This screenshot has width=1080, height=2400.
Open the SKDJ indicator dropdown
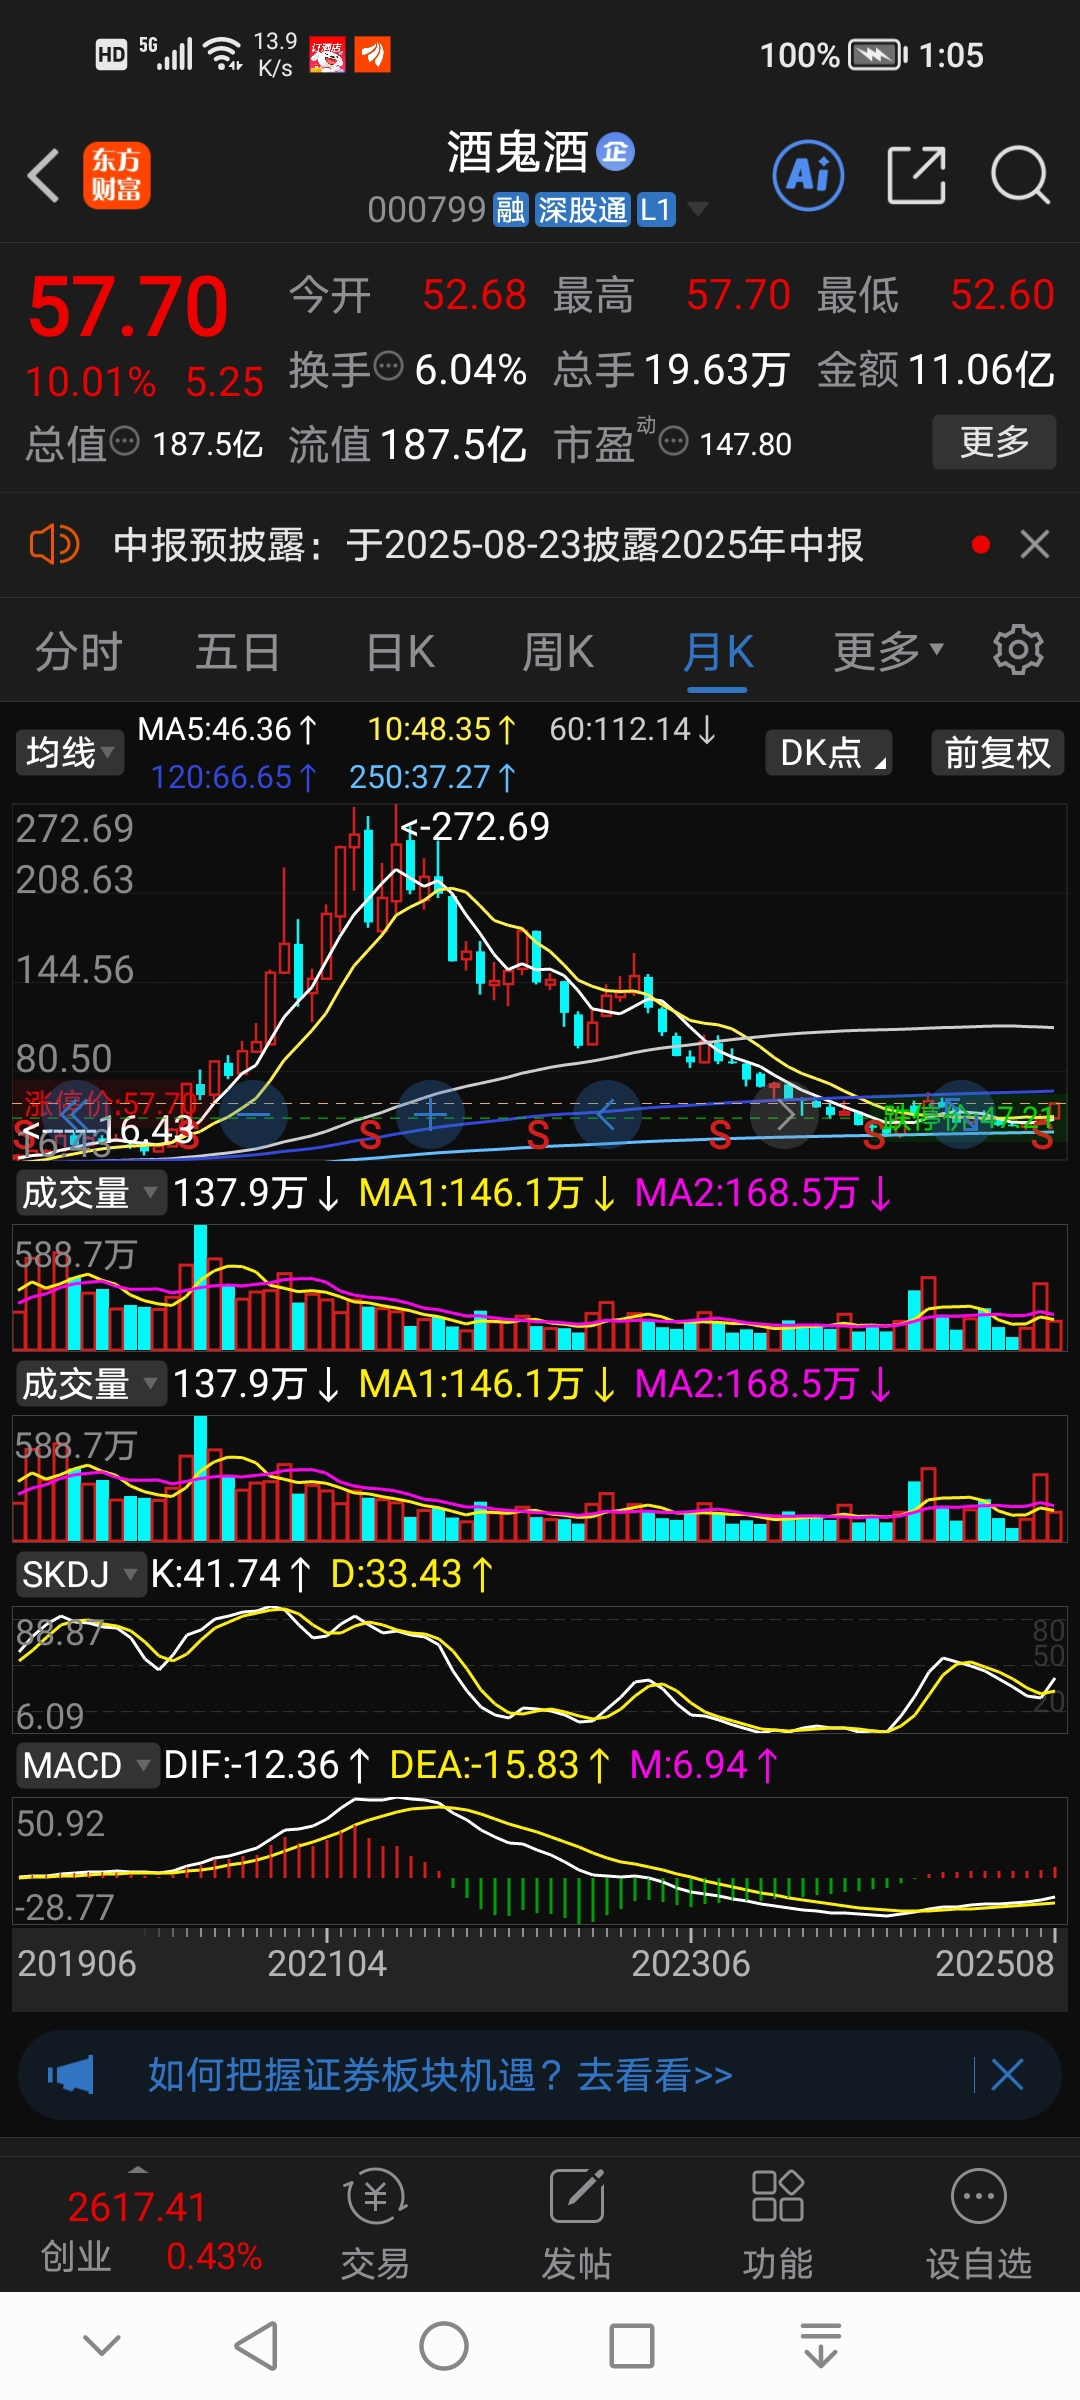click(x=81, y=1575)
